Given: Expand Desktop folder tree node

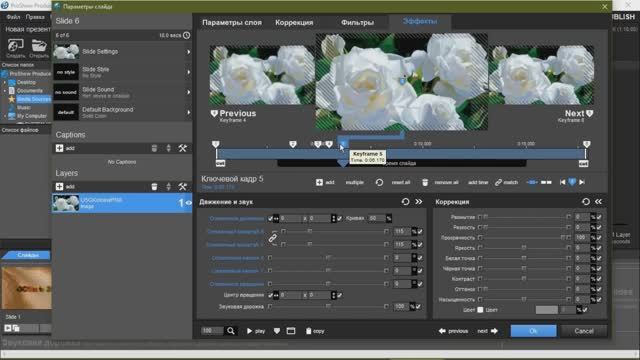Looking at the screenshot, I should click(5, 82).
